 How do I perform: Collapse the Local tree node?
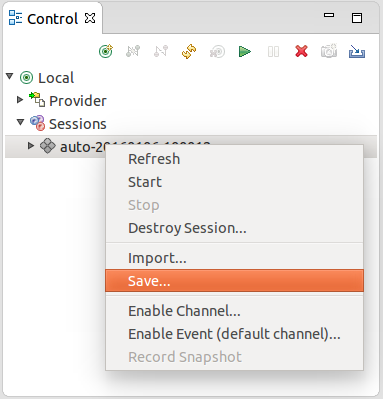tap(10, 77)
